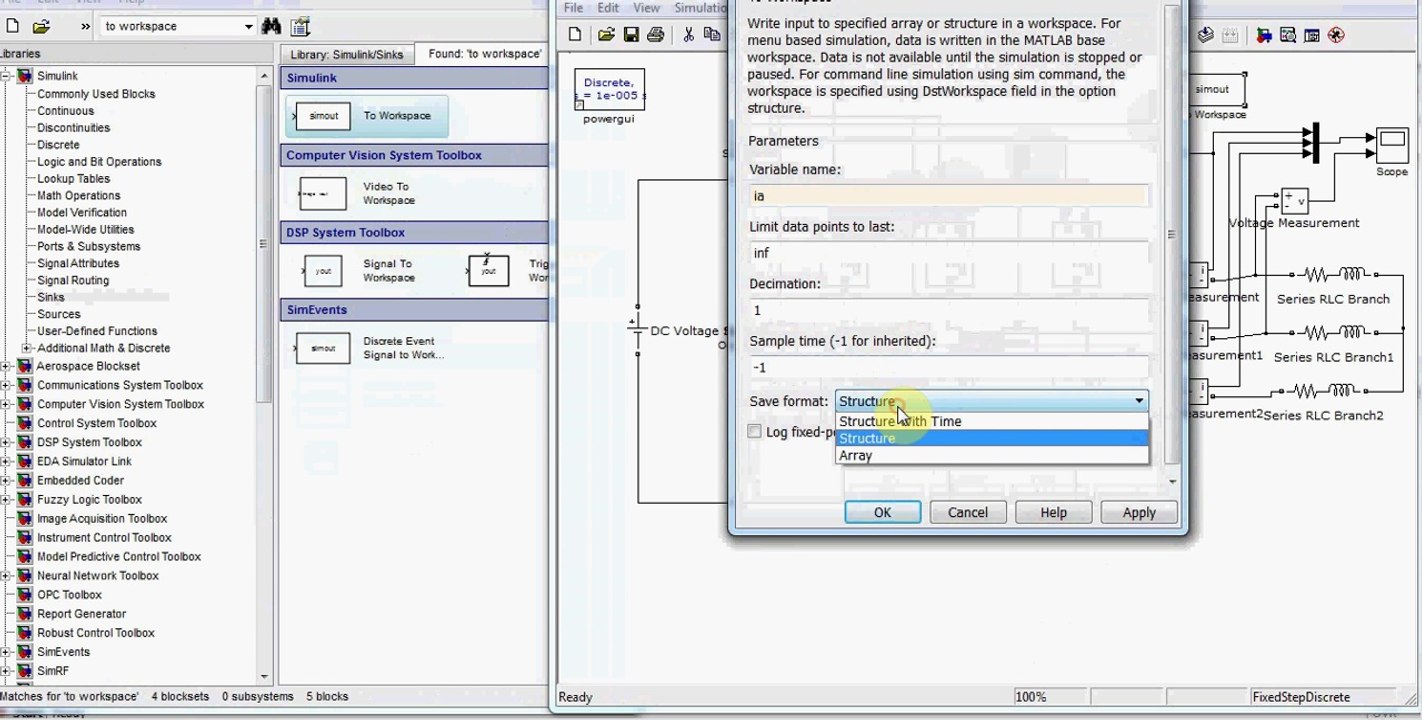Select Sources in the library tree
This screenshot has height=720, width=1422.
(59, 314)
